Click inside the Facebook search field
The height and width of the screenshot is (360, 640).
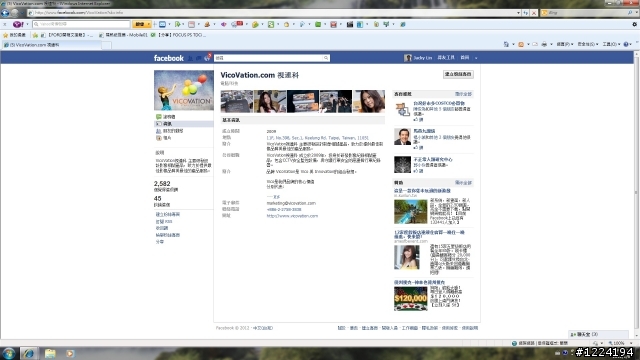(x=269, y=58)
